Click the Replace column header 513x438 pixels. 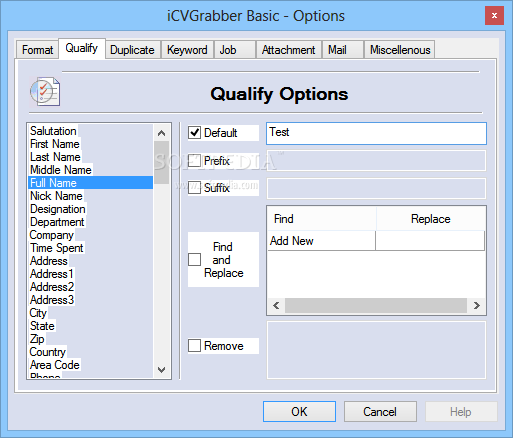430,219
